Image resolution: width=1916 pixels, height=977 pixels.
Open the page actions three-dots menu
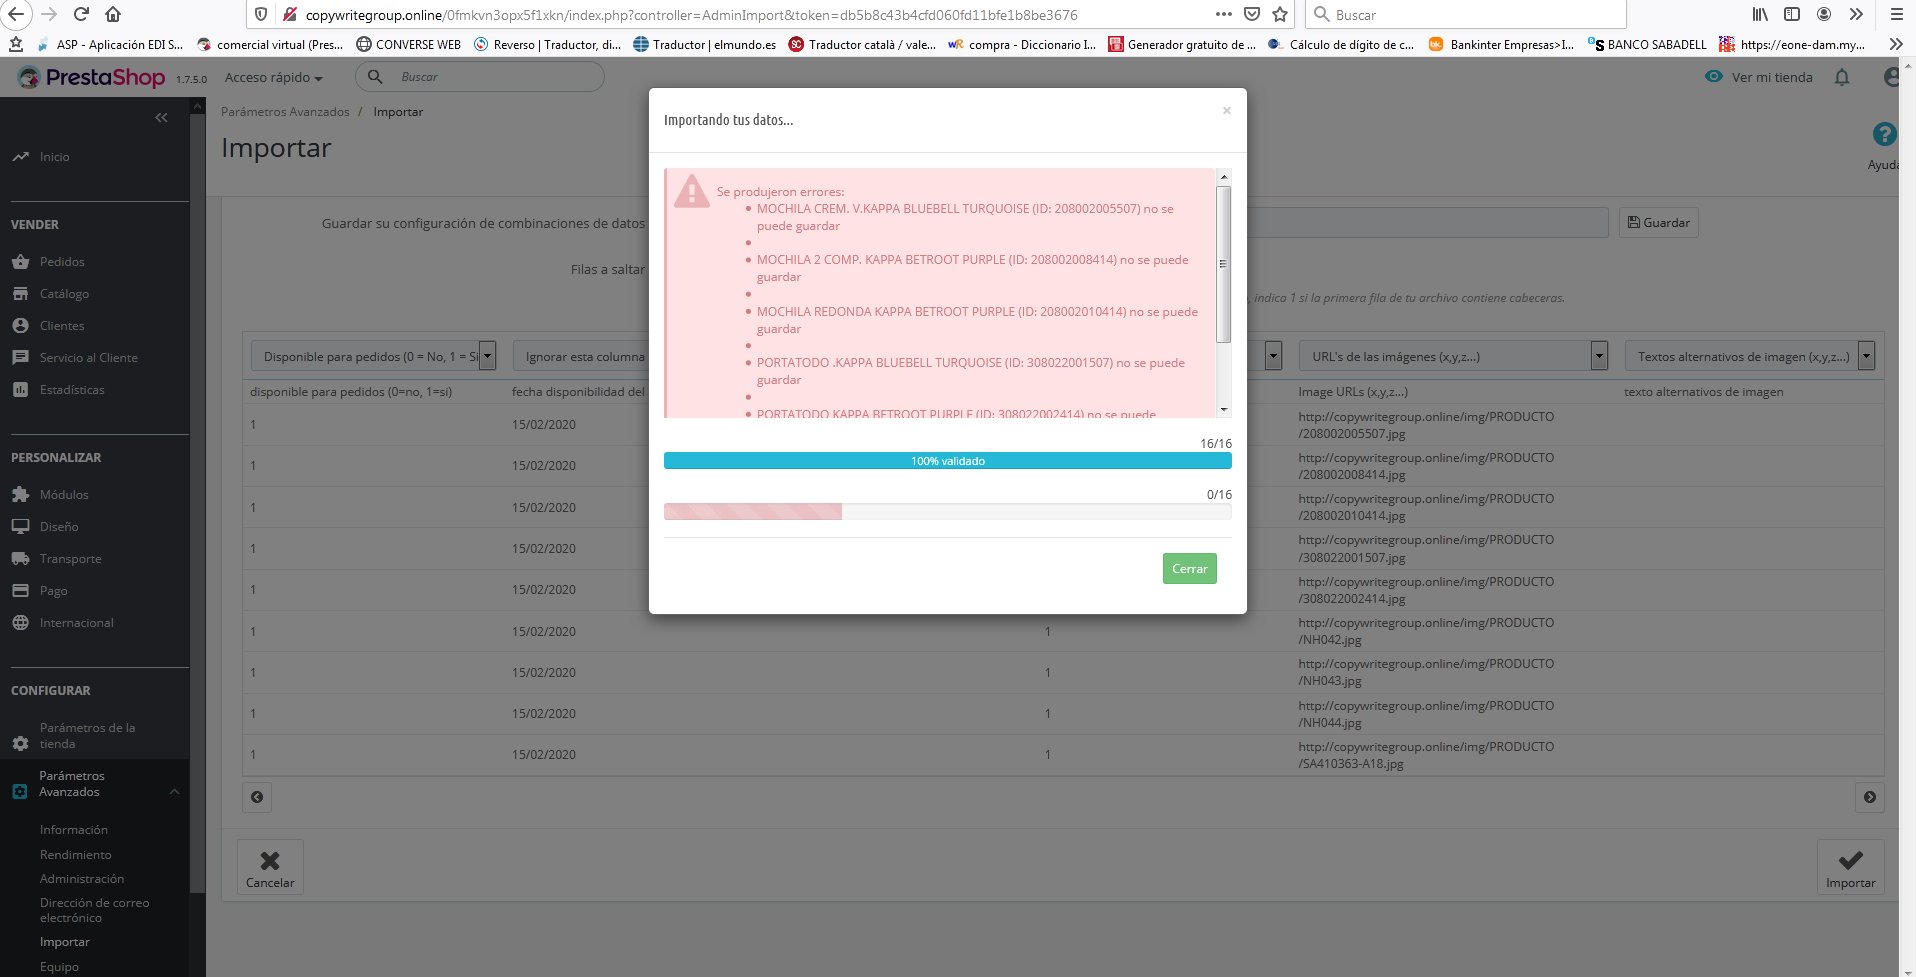click(1223, 14)
